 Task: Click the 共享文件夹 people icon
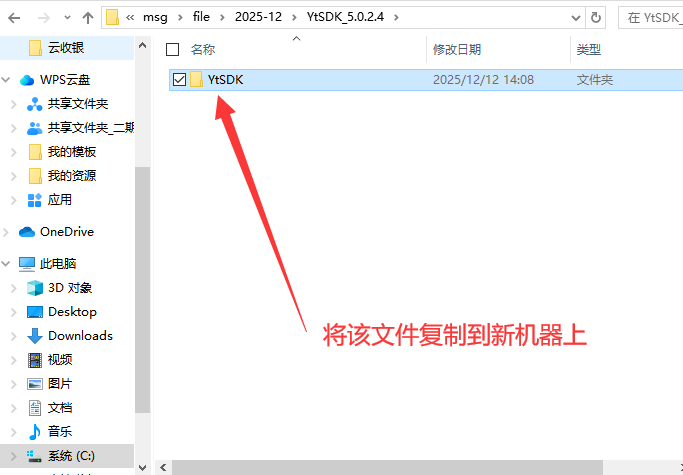[35, 104]
